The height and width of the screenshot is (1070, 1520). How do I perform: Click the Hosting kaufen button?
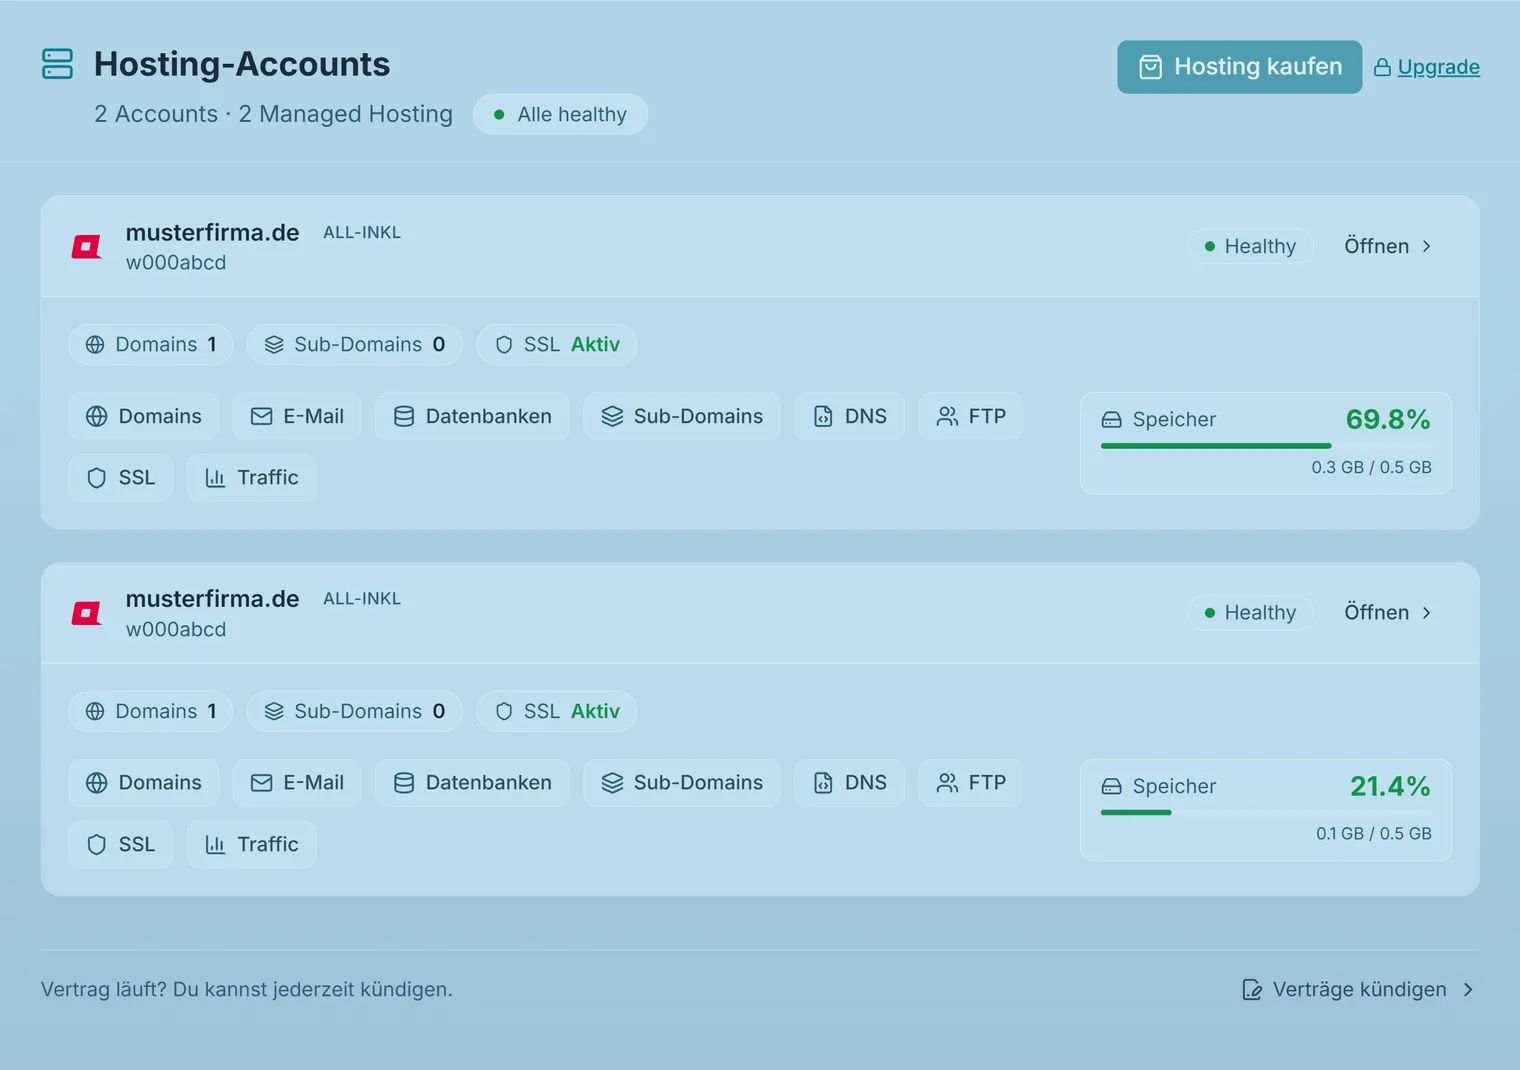point(1239,67)
